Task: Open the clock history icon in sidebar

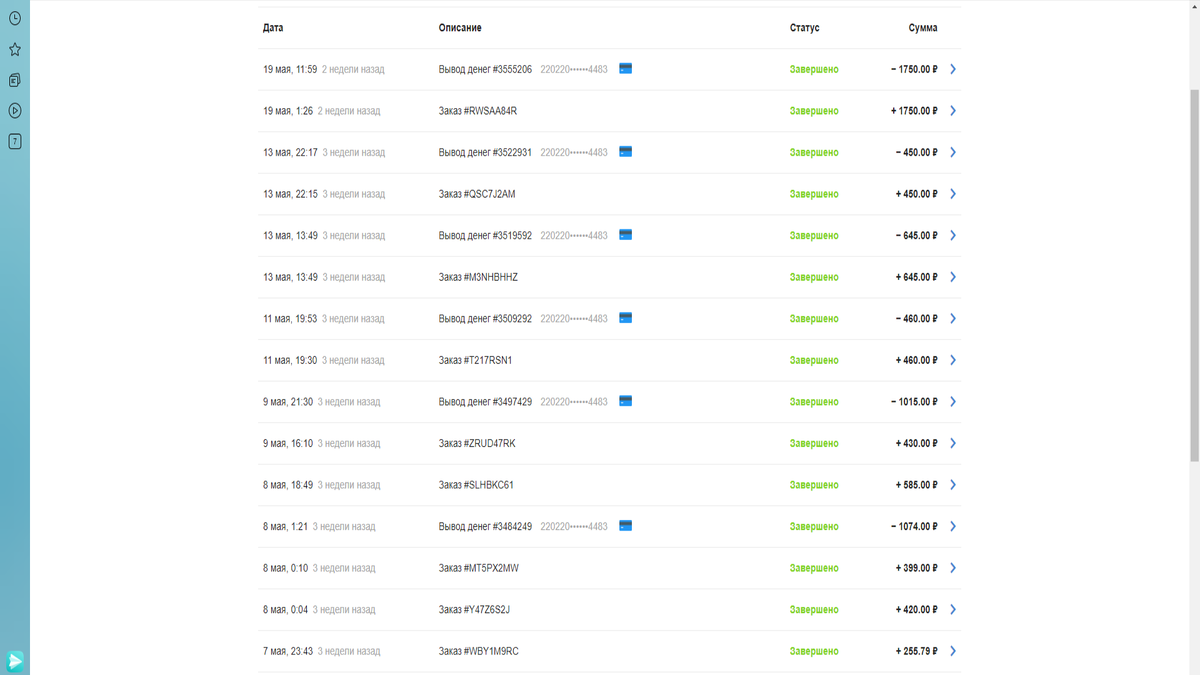Action: point(15,18)
